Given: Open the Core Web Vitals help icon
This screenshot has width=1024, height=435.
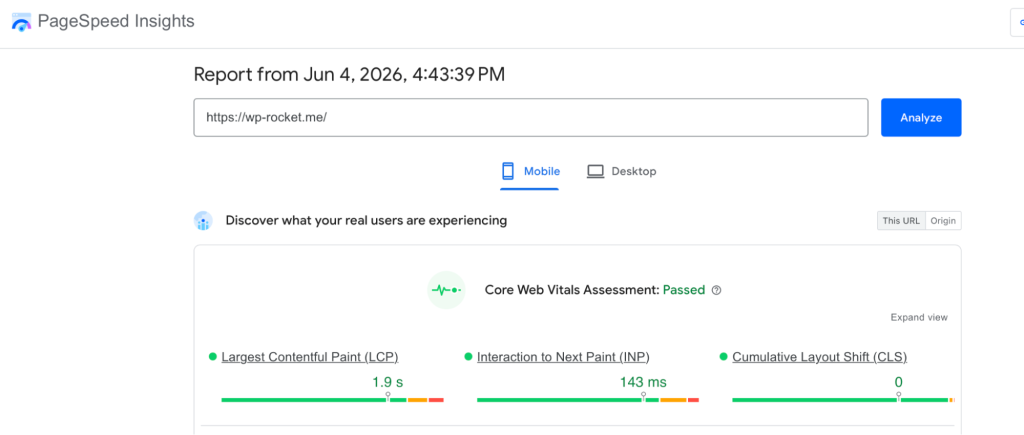Looking at the screenshot, I should coord(716,290).
